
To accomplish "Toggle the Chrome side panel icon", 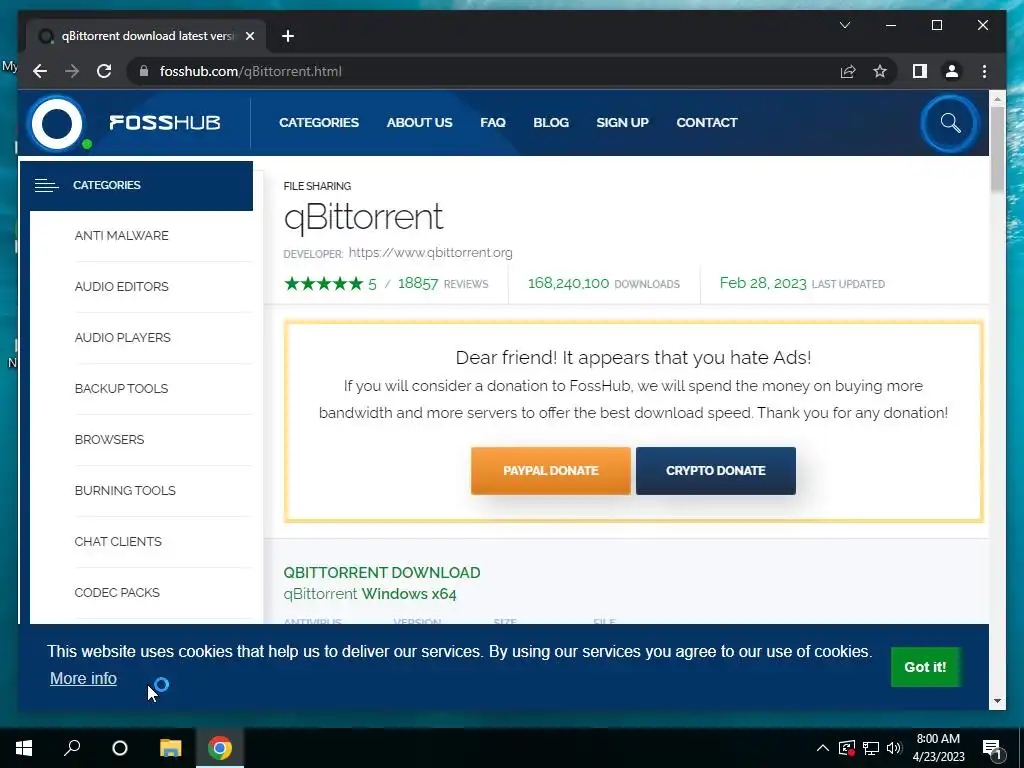I will pos(920,71).
